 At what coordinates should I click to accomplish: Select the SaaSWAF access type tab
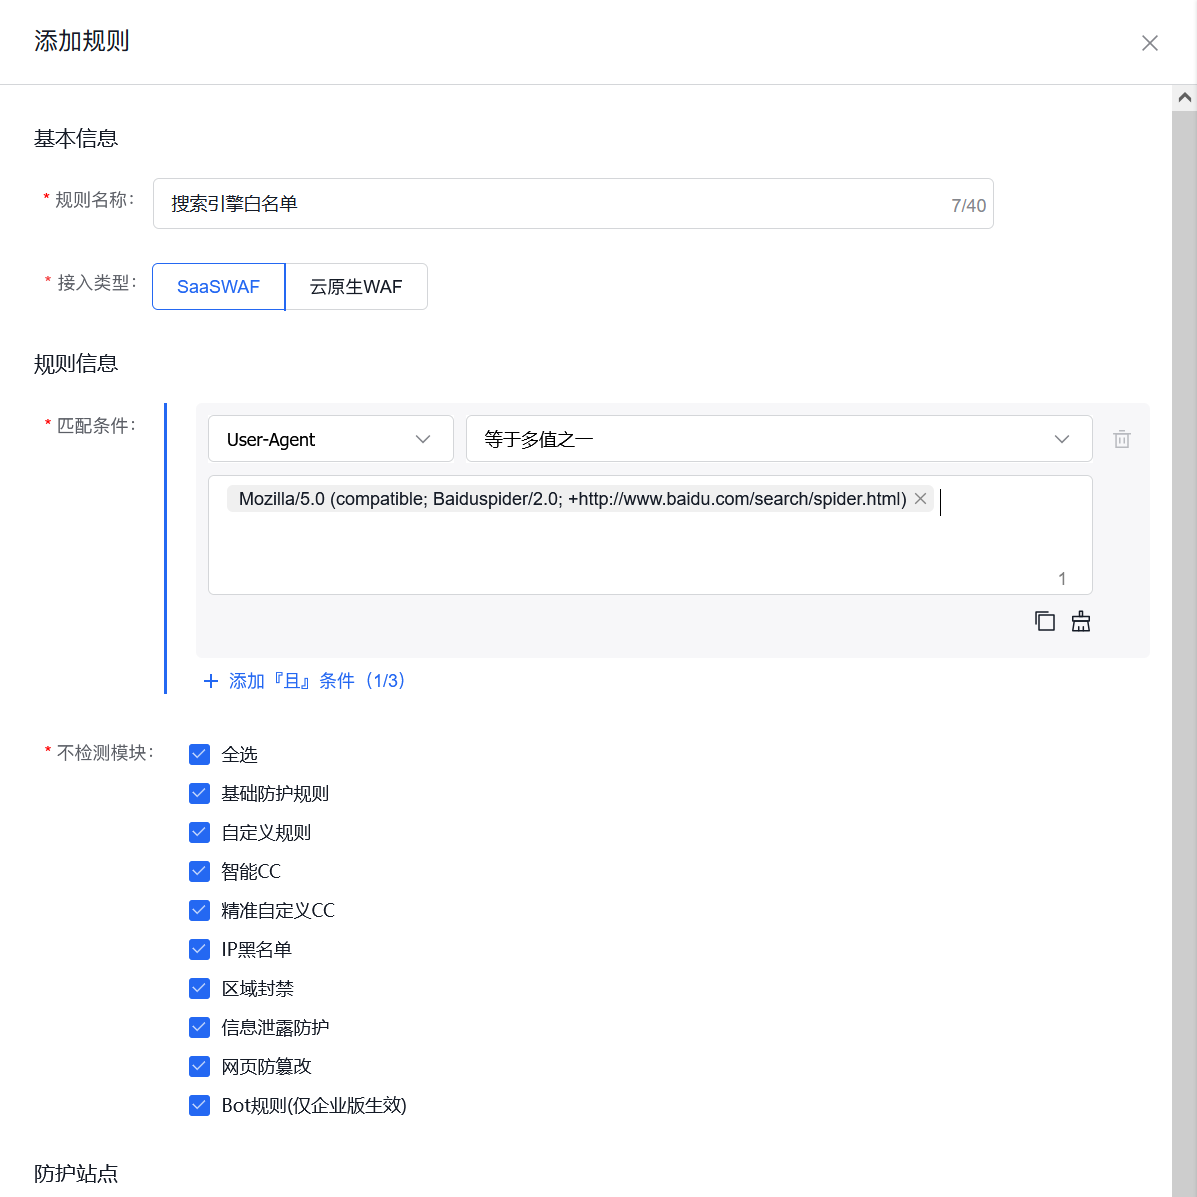pyautogui.click(x=217, y=287)
